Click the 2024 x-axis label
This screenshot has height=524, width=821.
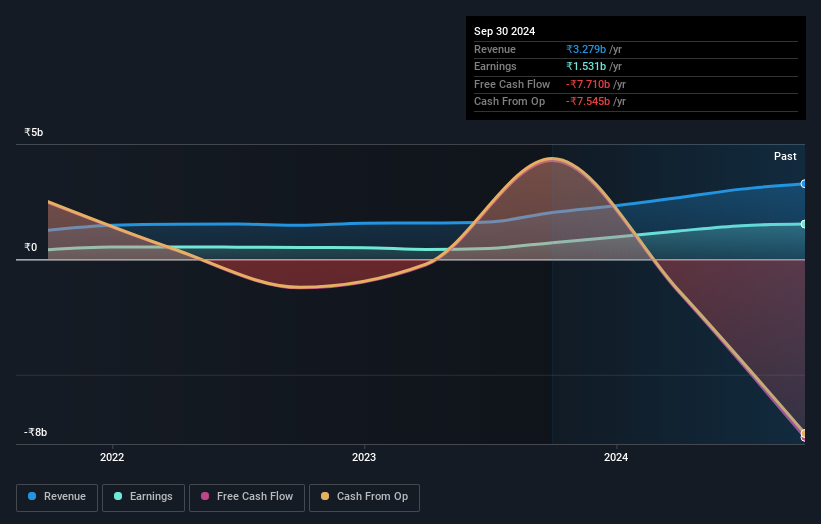click(x=616, y=457)
